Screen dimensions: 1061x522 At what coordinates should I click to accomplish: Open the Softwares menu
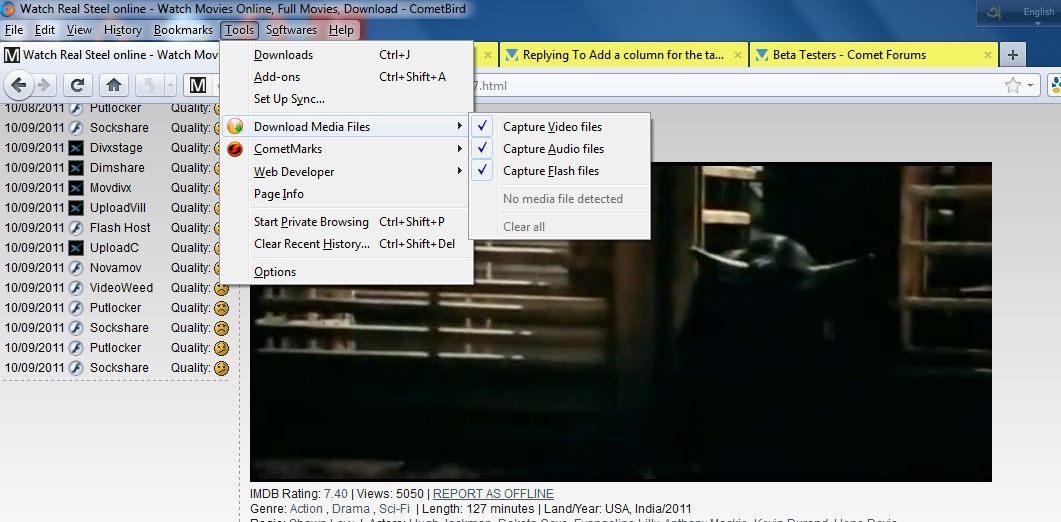(291, 30)
